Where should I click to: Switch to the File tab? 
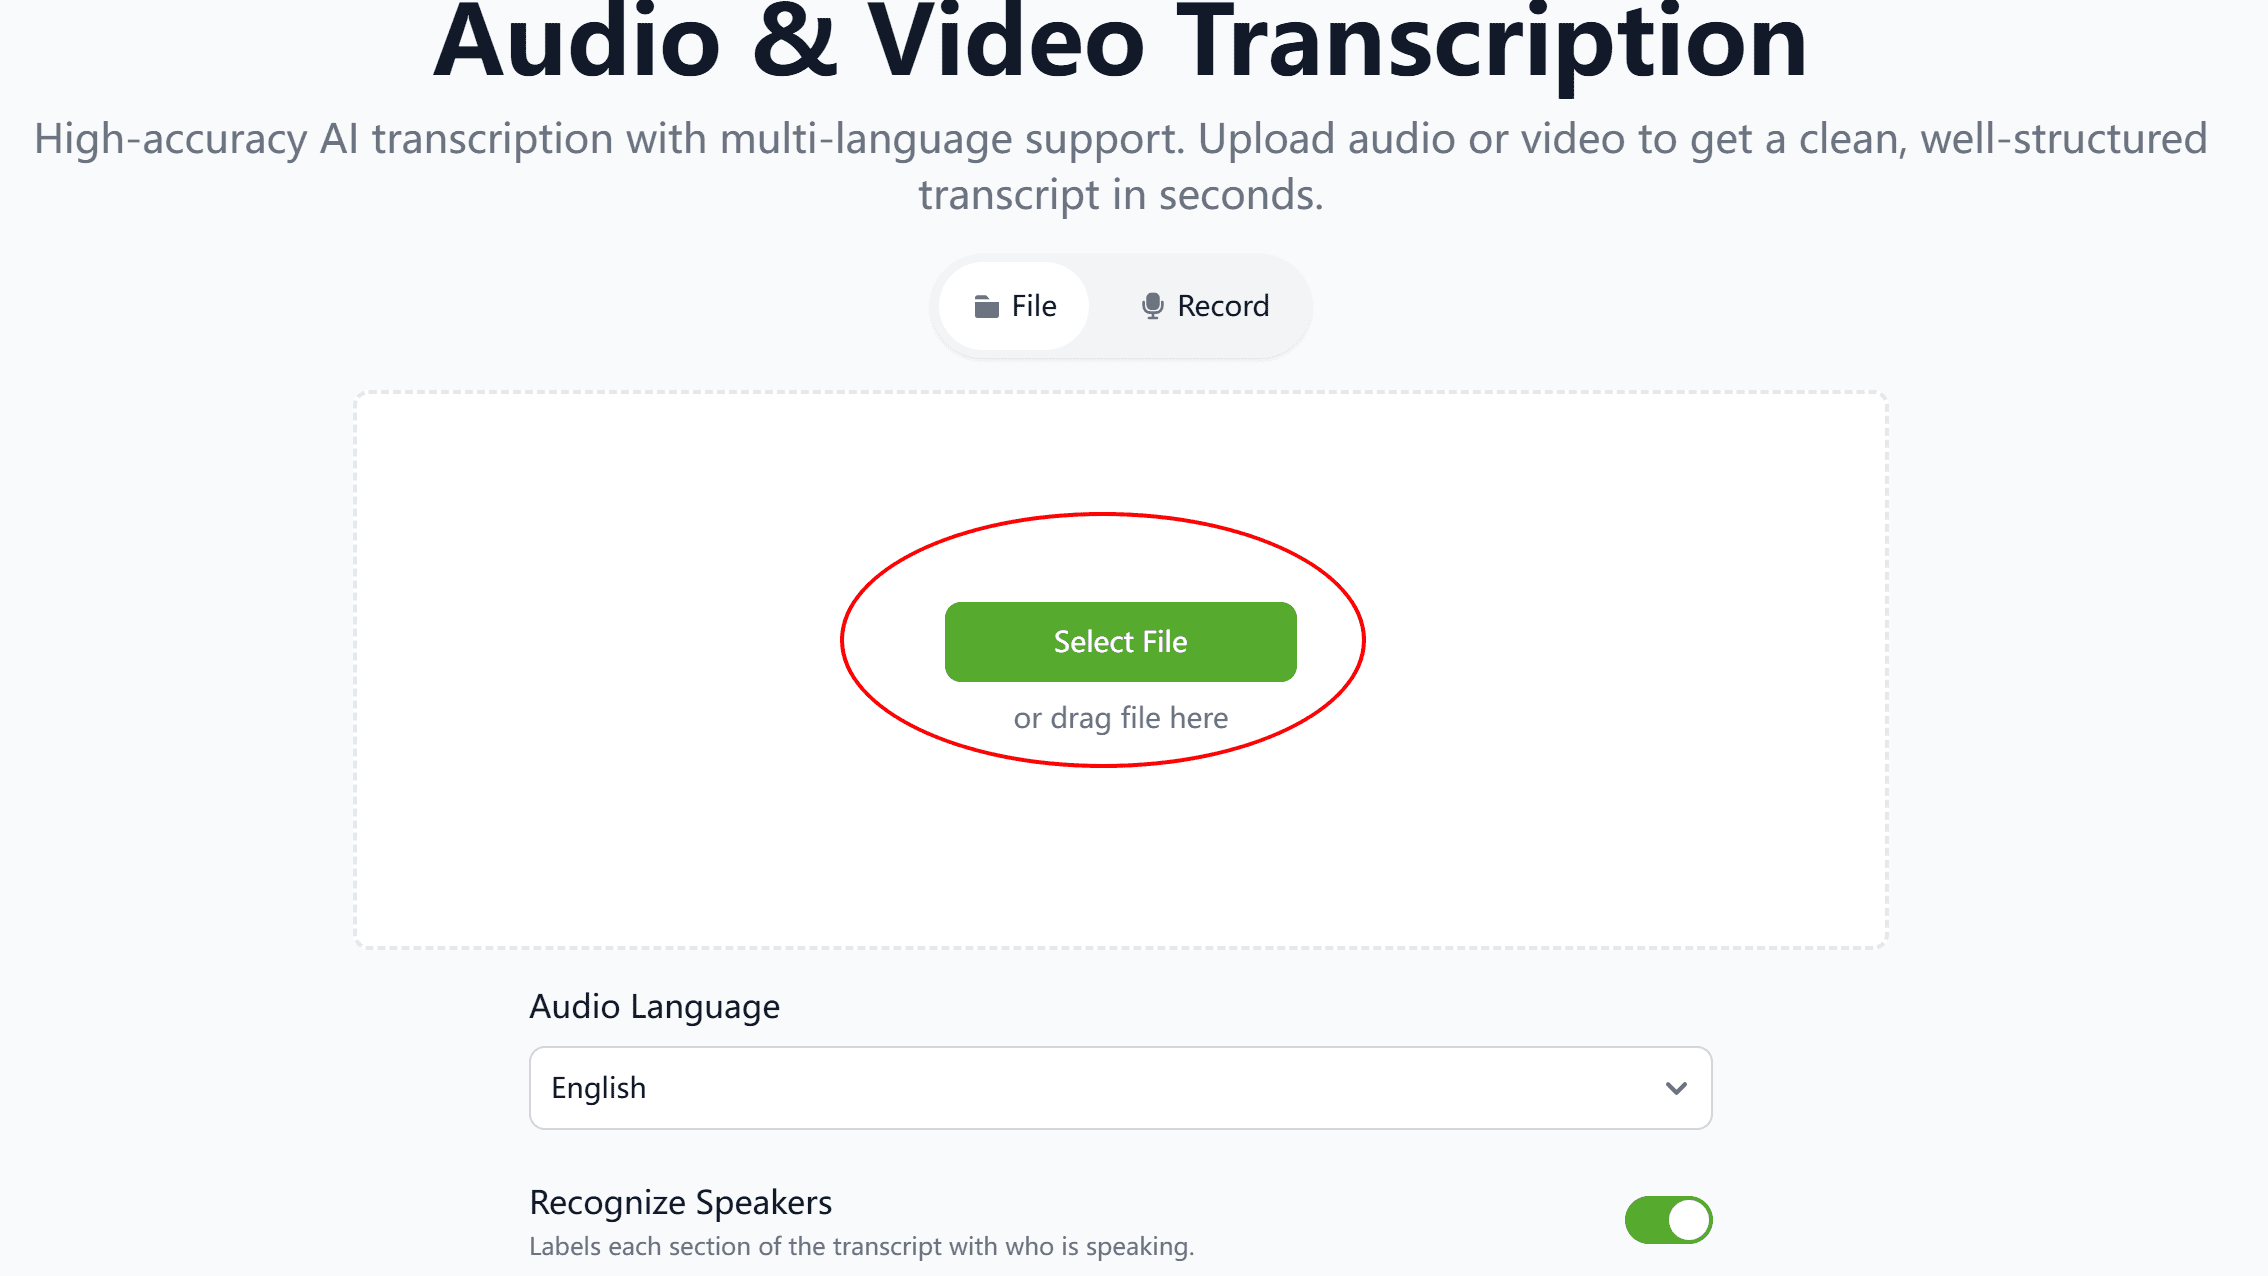click(x=1014, y=306)
